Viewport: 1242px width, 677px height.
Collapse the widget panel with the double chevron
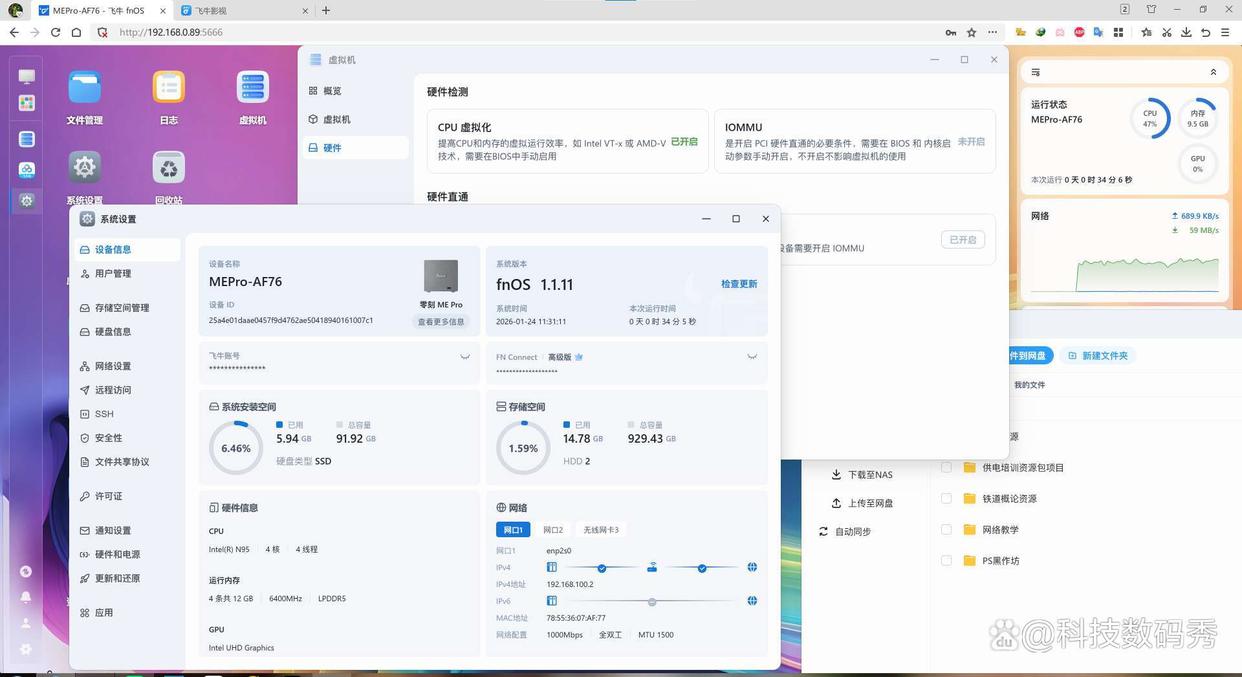click(x=1213, y=72)
